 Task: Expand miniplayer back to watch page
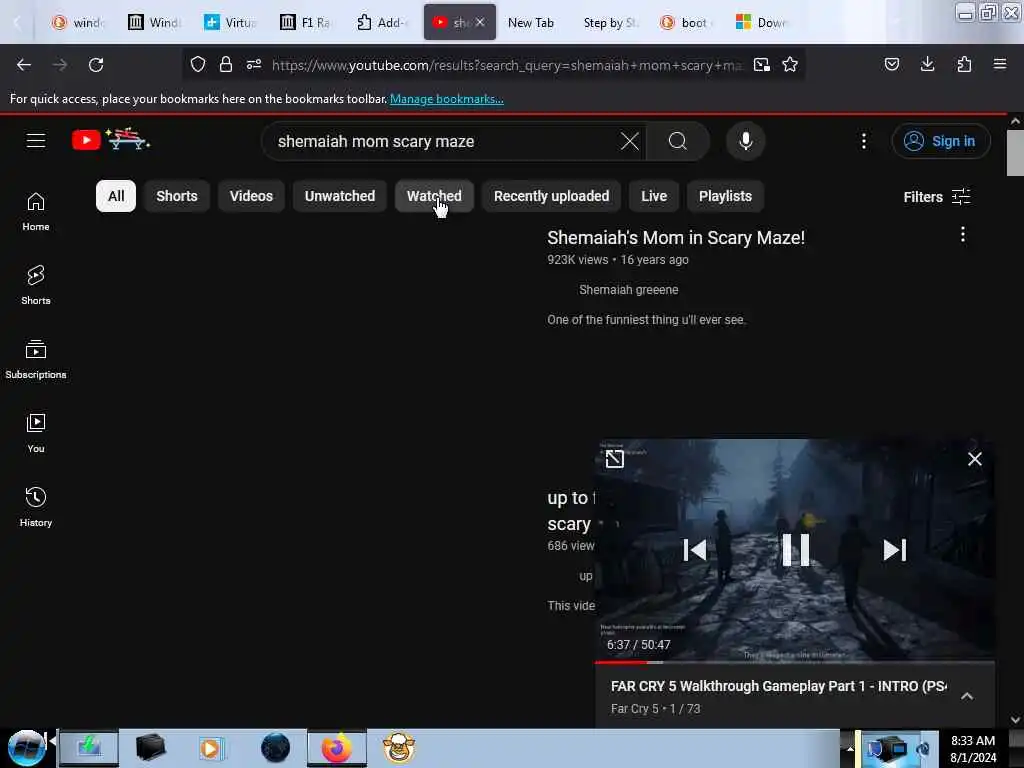[x=615, y=459]
